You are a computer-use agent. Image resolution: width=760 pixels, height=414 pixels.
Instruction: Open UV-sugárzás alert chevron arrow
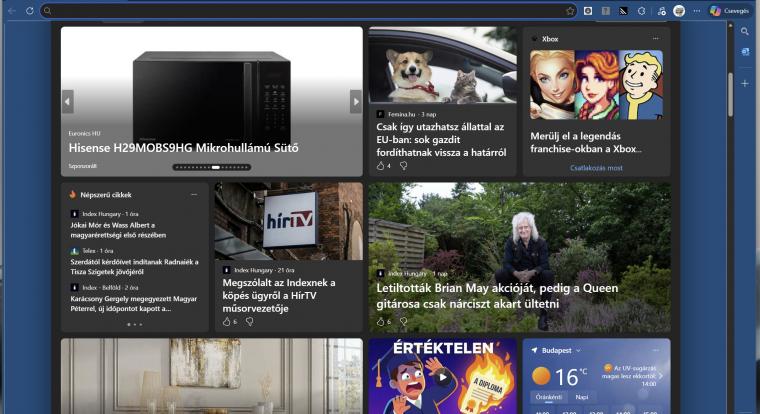click(x=661, y=376)
